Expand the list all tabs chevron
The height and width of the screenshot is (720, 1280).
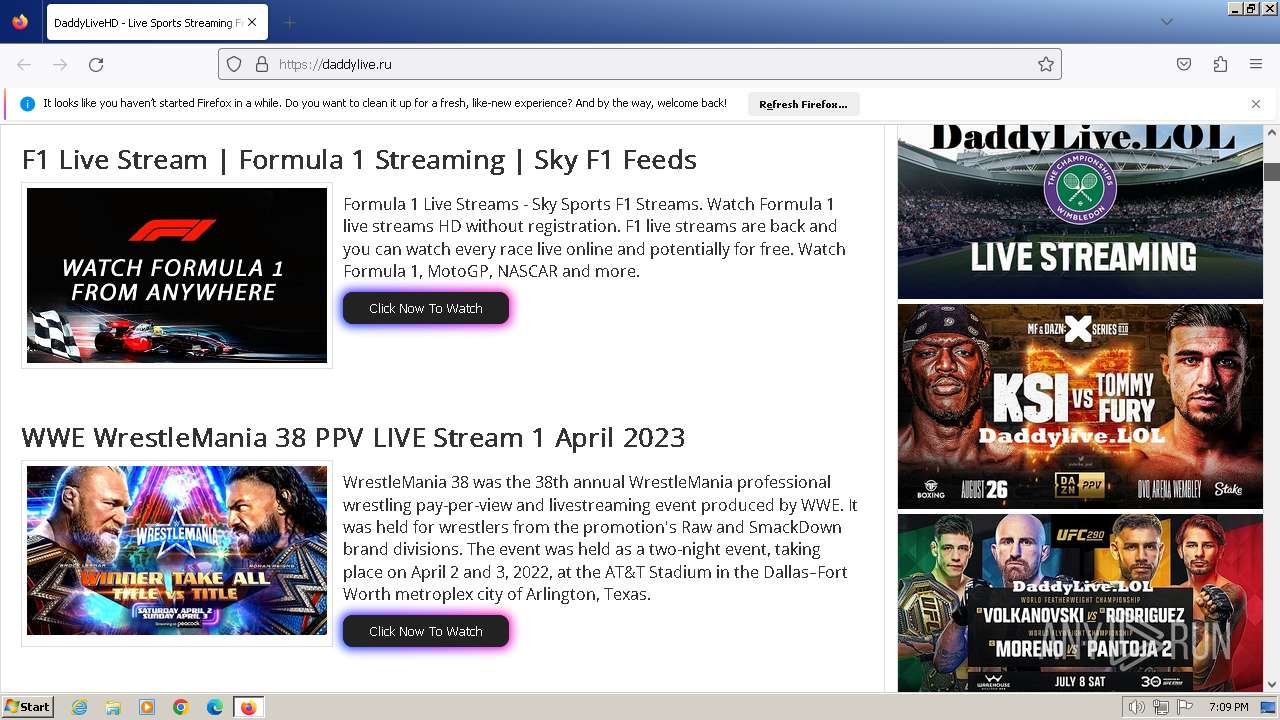(1166, 22)
